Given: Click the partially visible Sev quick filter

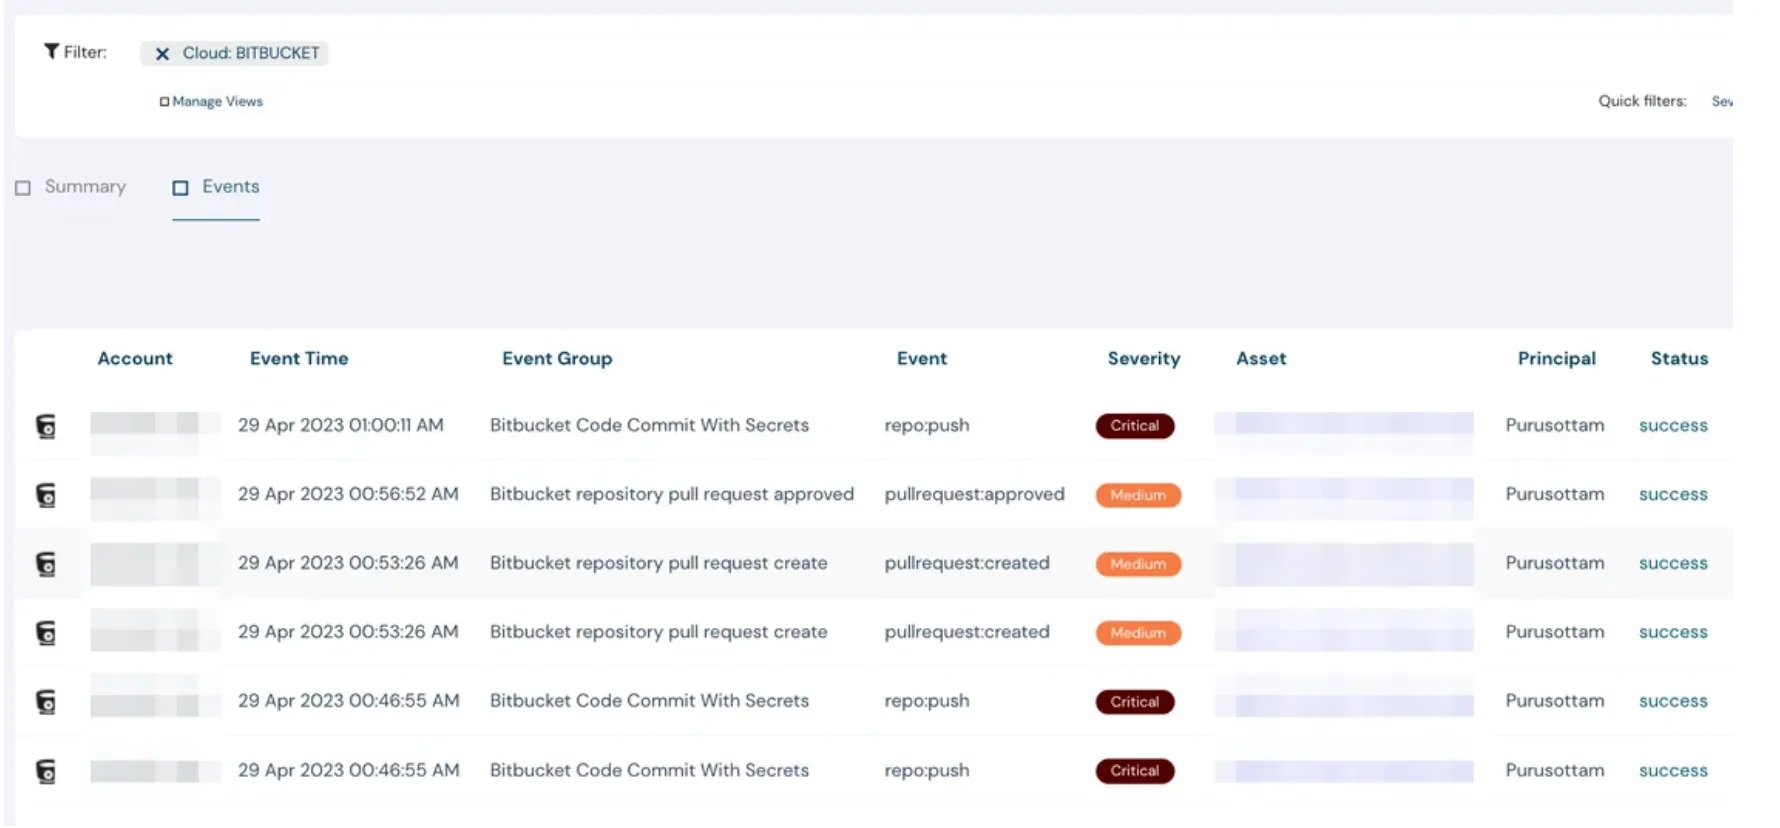Looking at the screenshot, I should [x=1722, y=101].
